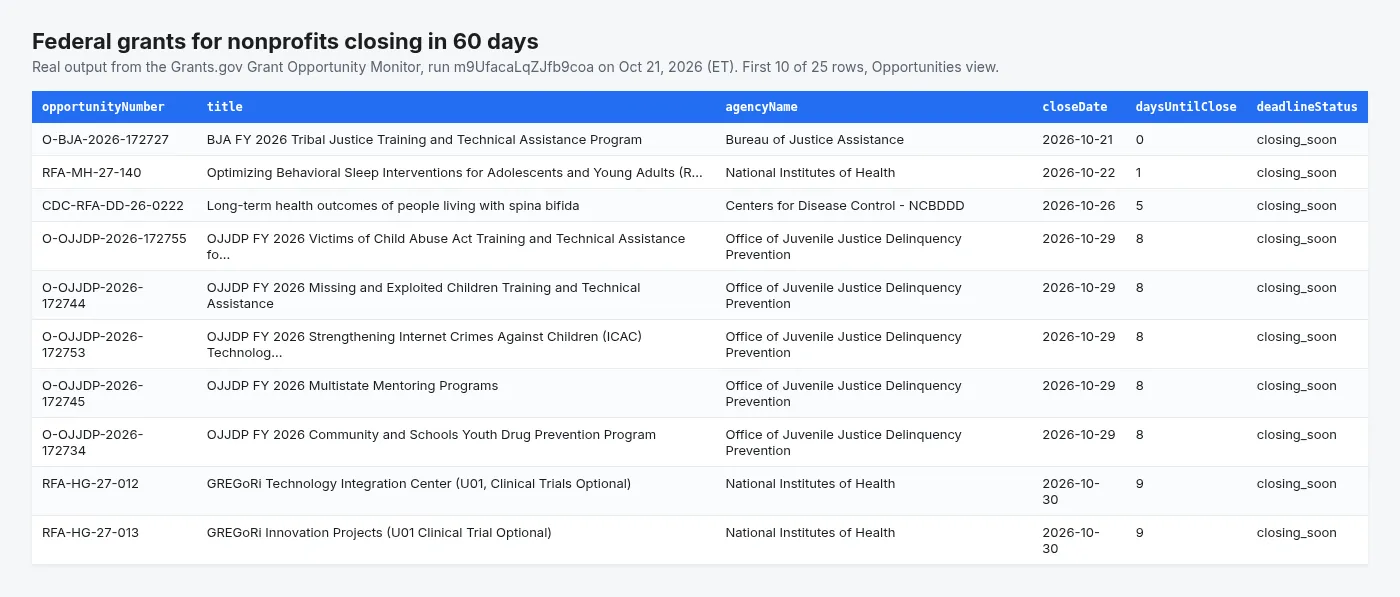Click close date 2026-10-26

tap(1078, 206)
